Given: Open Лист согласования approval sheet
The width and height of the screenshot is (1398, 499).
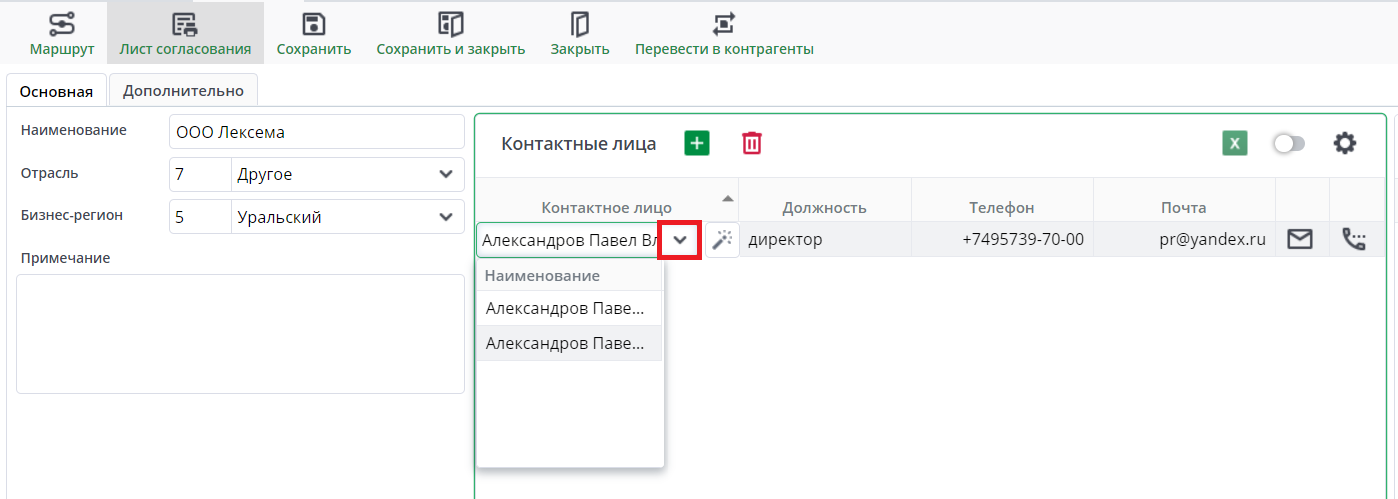Looking at the screenshot, I should [x=185, y=25].
